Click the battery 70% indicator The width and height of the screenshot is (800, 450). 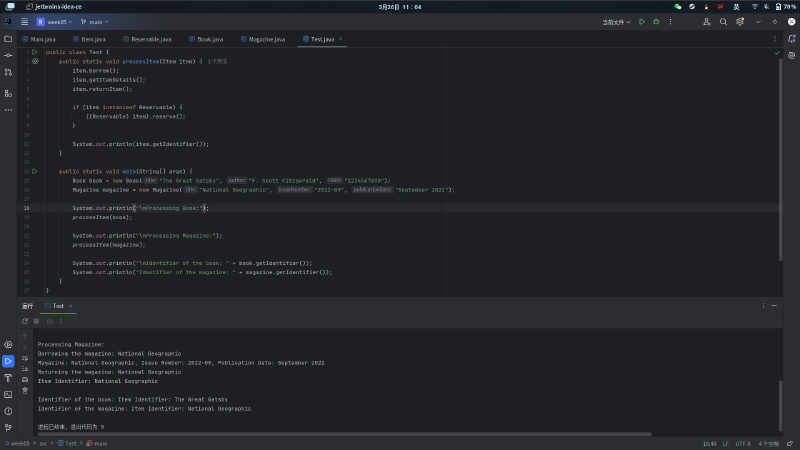[786, 7]
